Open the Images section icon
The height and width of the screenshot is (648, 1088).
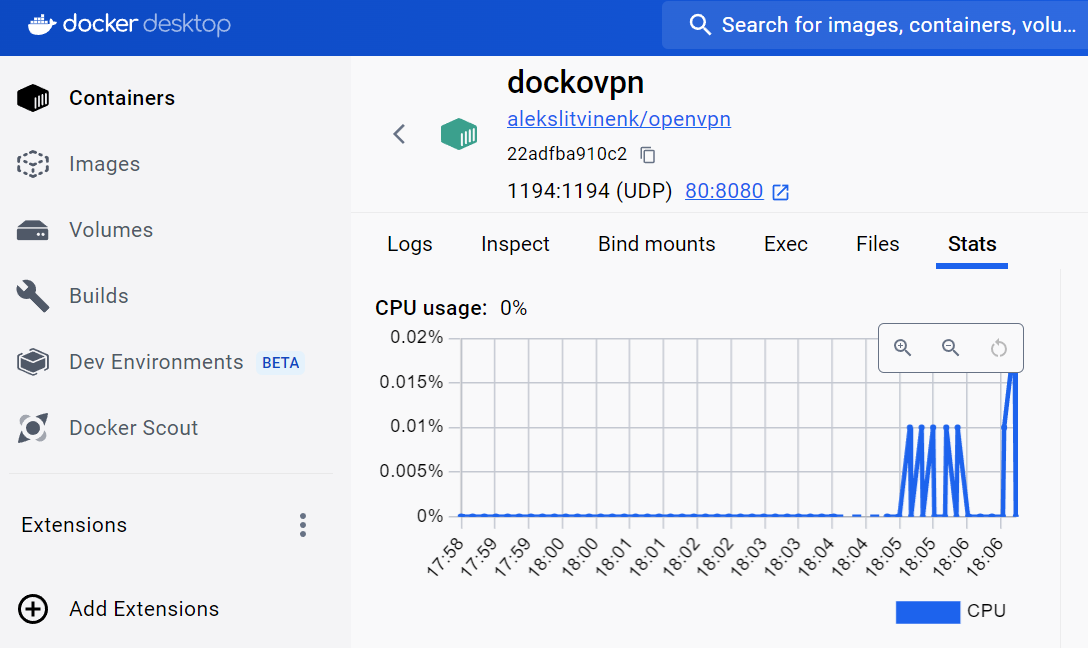(33, 164)
